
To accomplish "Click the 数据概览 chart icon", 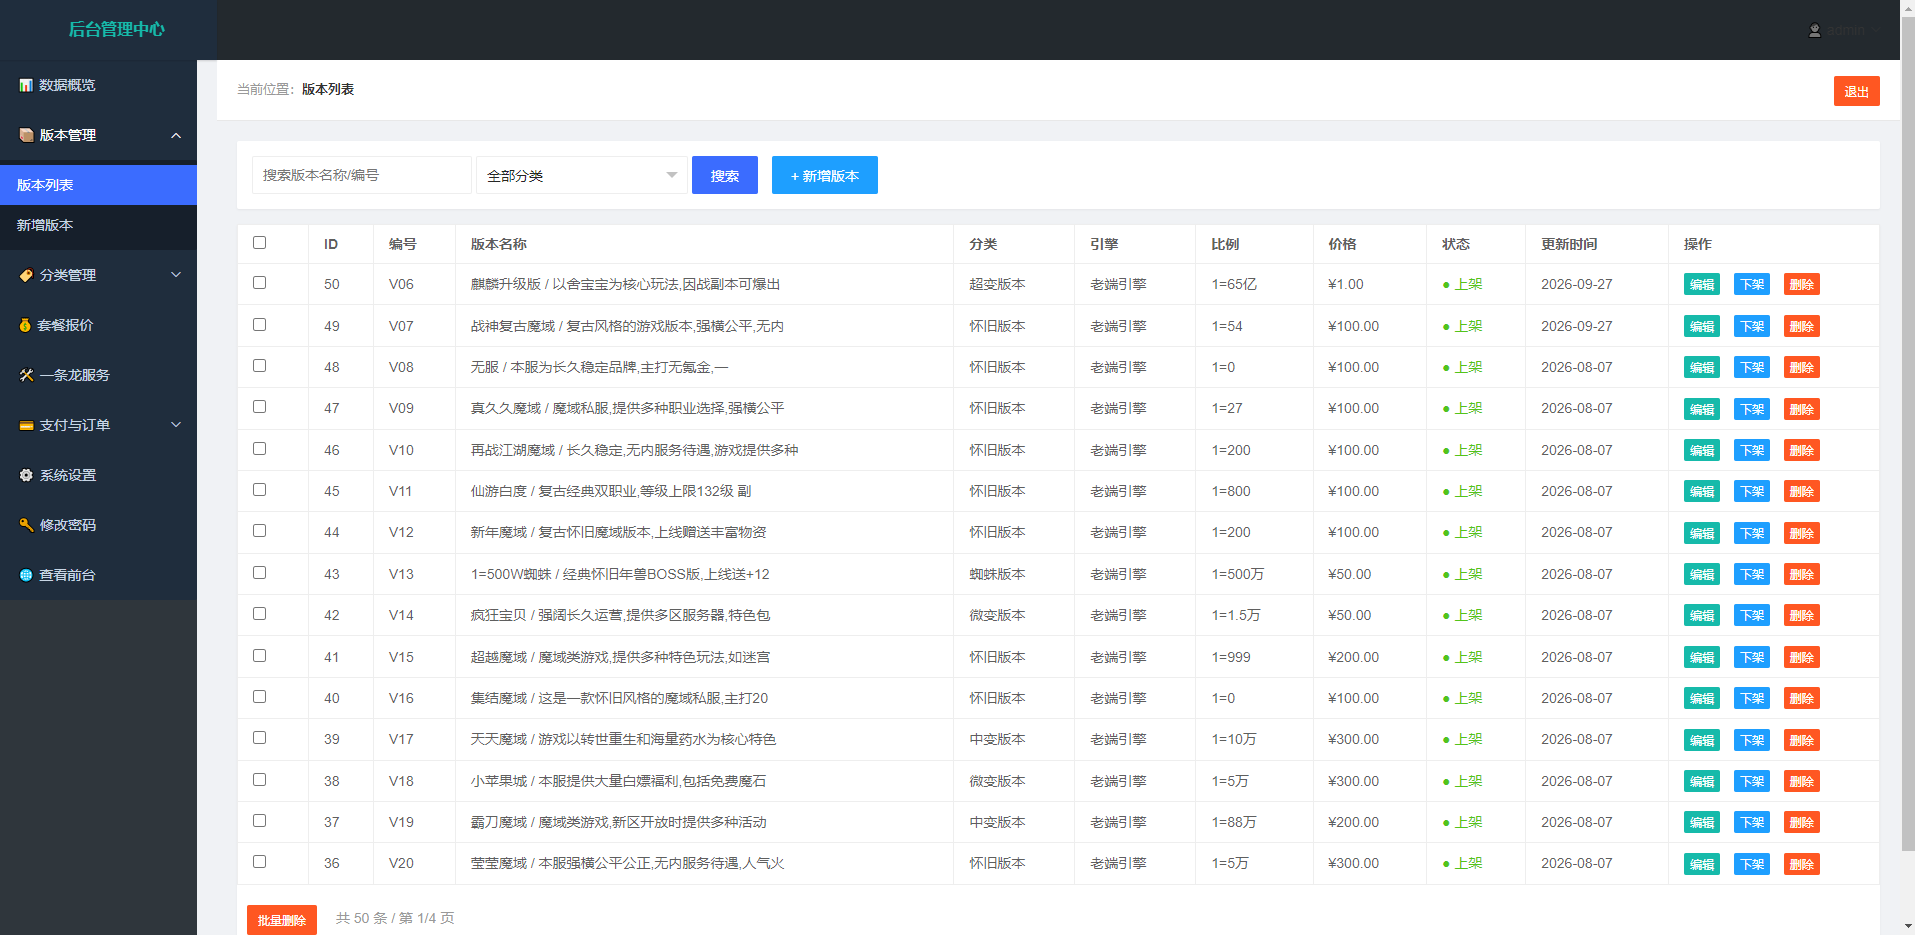I will click(26, 85).
